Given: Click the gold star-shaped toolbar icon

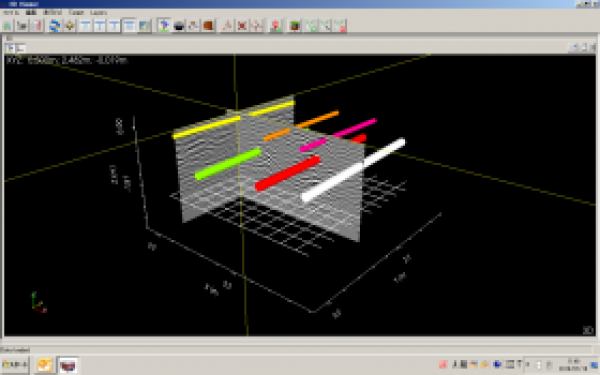Looking at the screenshot, I should 70,26.
